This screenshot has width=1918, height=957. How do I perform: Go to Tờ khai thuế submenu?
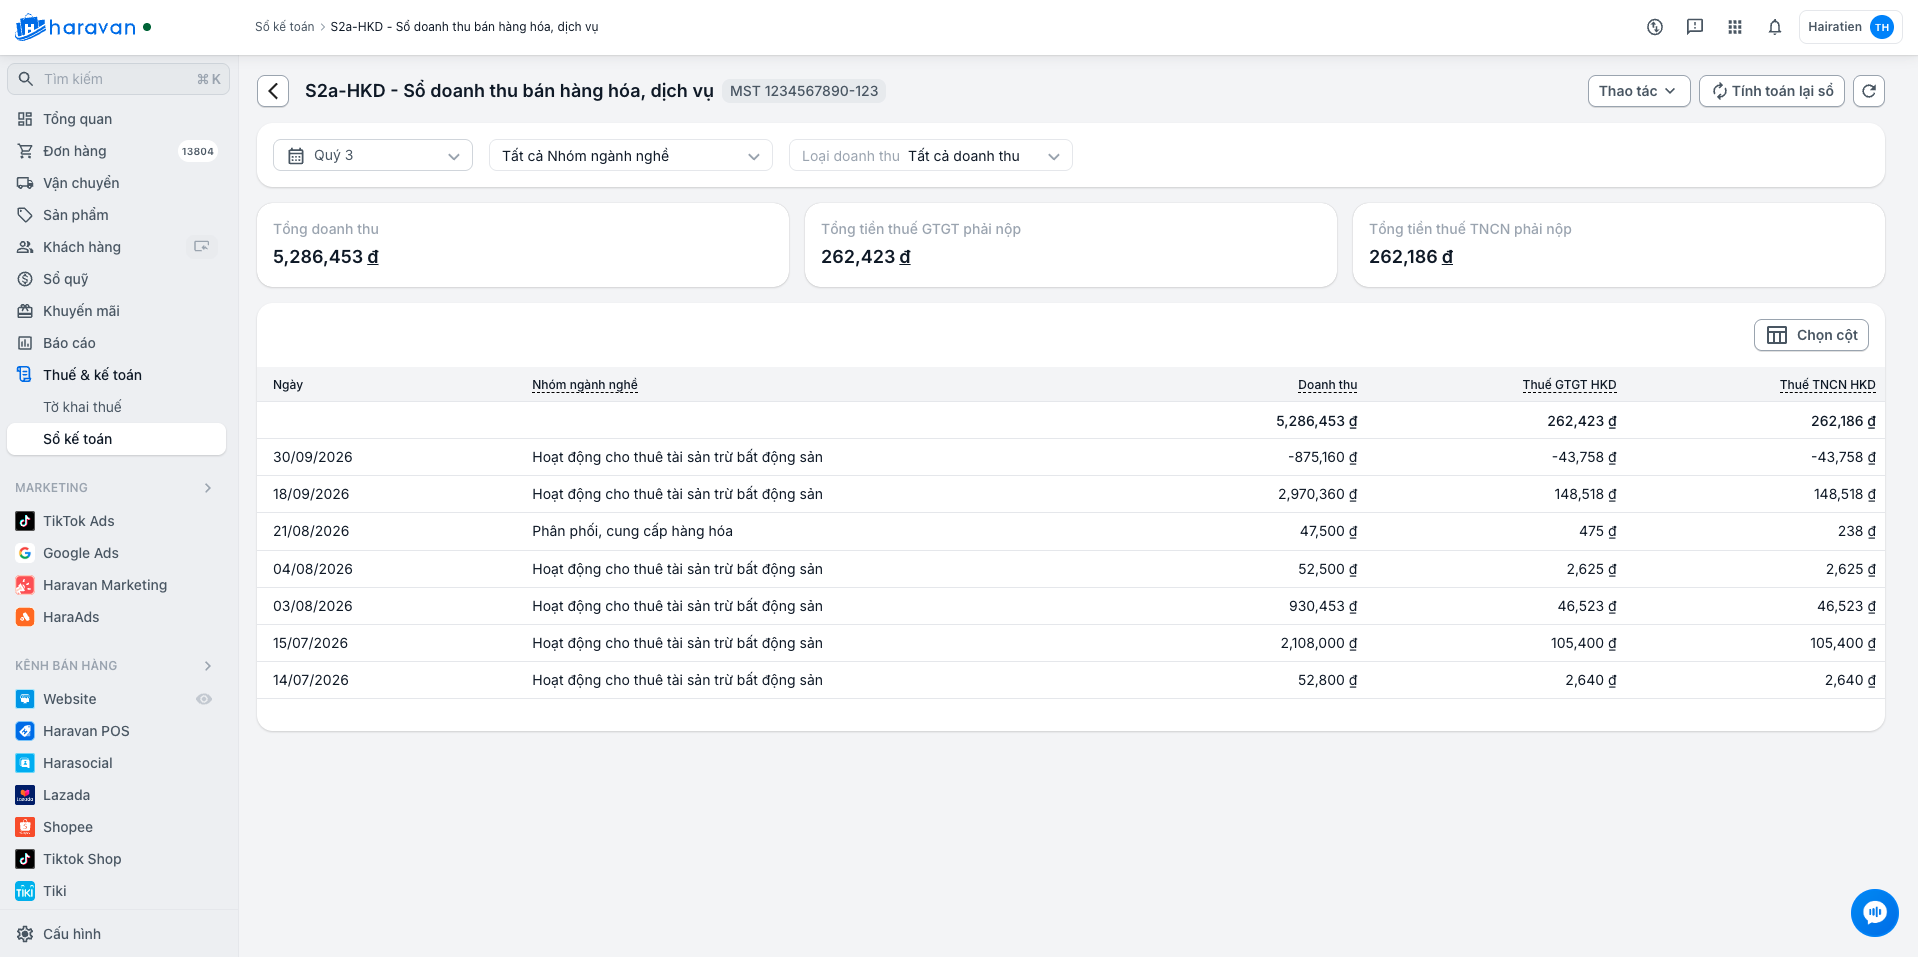82,407
